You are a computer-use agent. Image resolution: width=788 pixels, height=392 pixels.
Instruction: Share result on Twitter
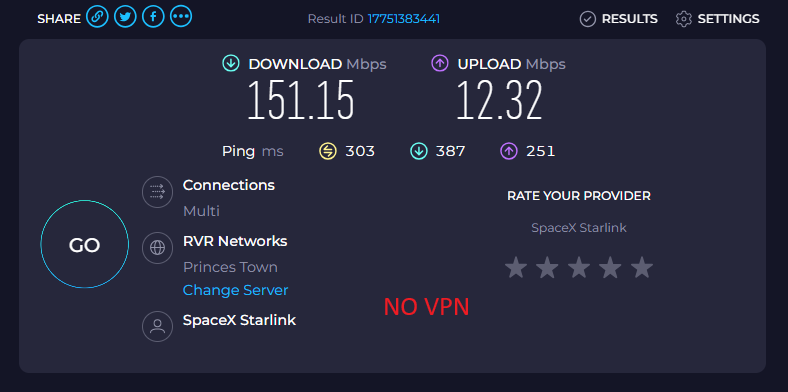click(x=125, y=18)
